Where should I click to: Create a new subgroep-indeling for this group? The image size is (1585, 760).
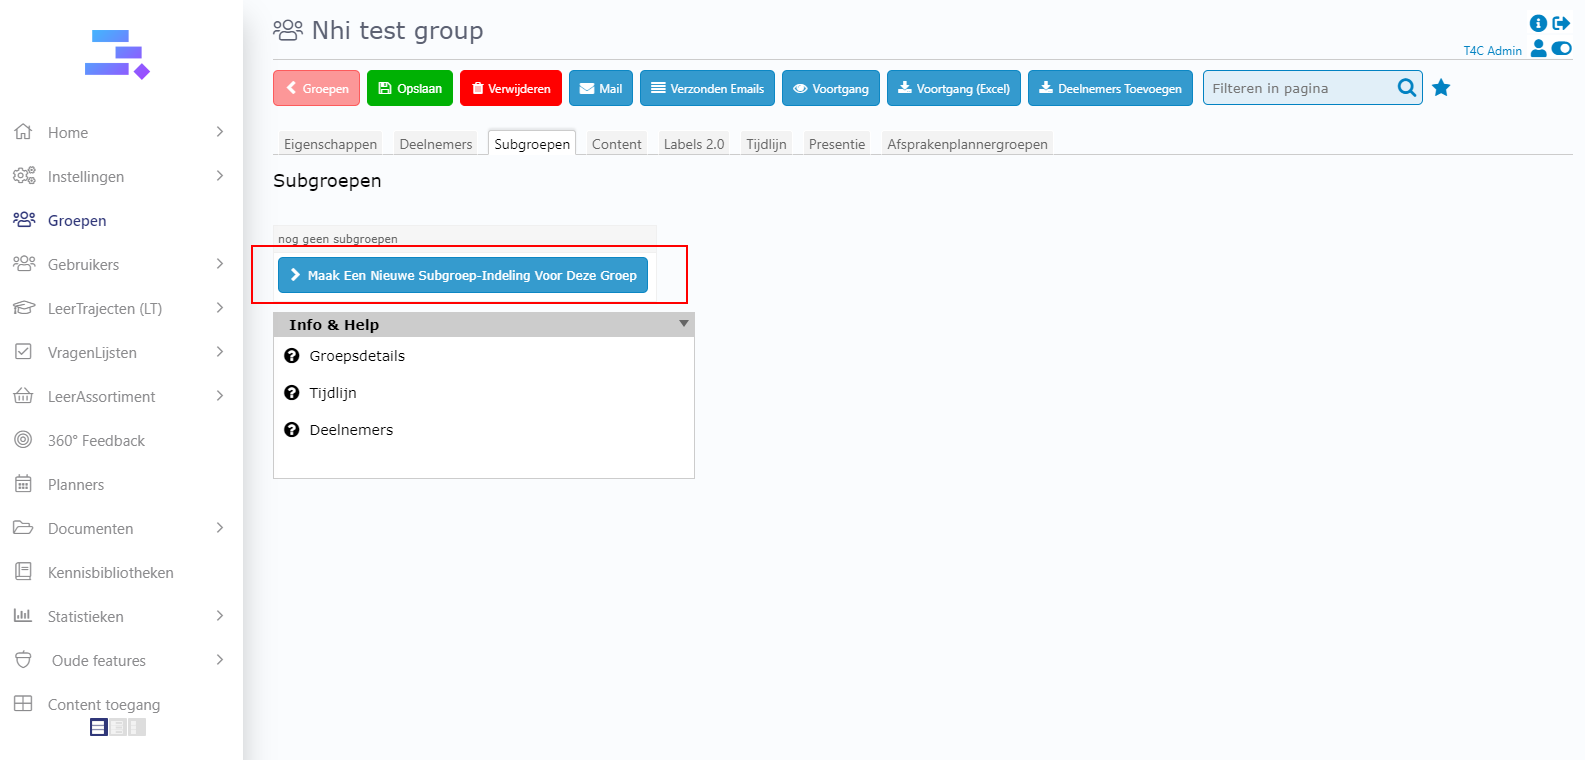click(463, 275)
